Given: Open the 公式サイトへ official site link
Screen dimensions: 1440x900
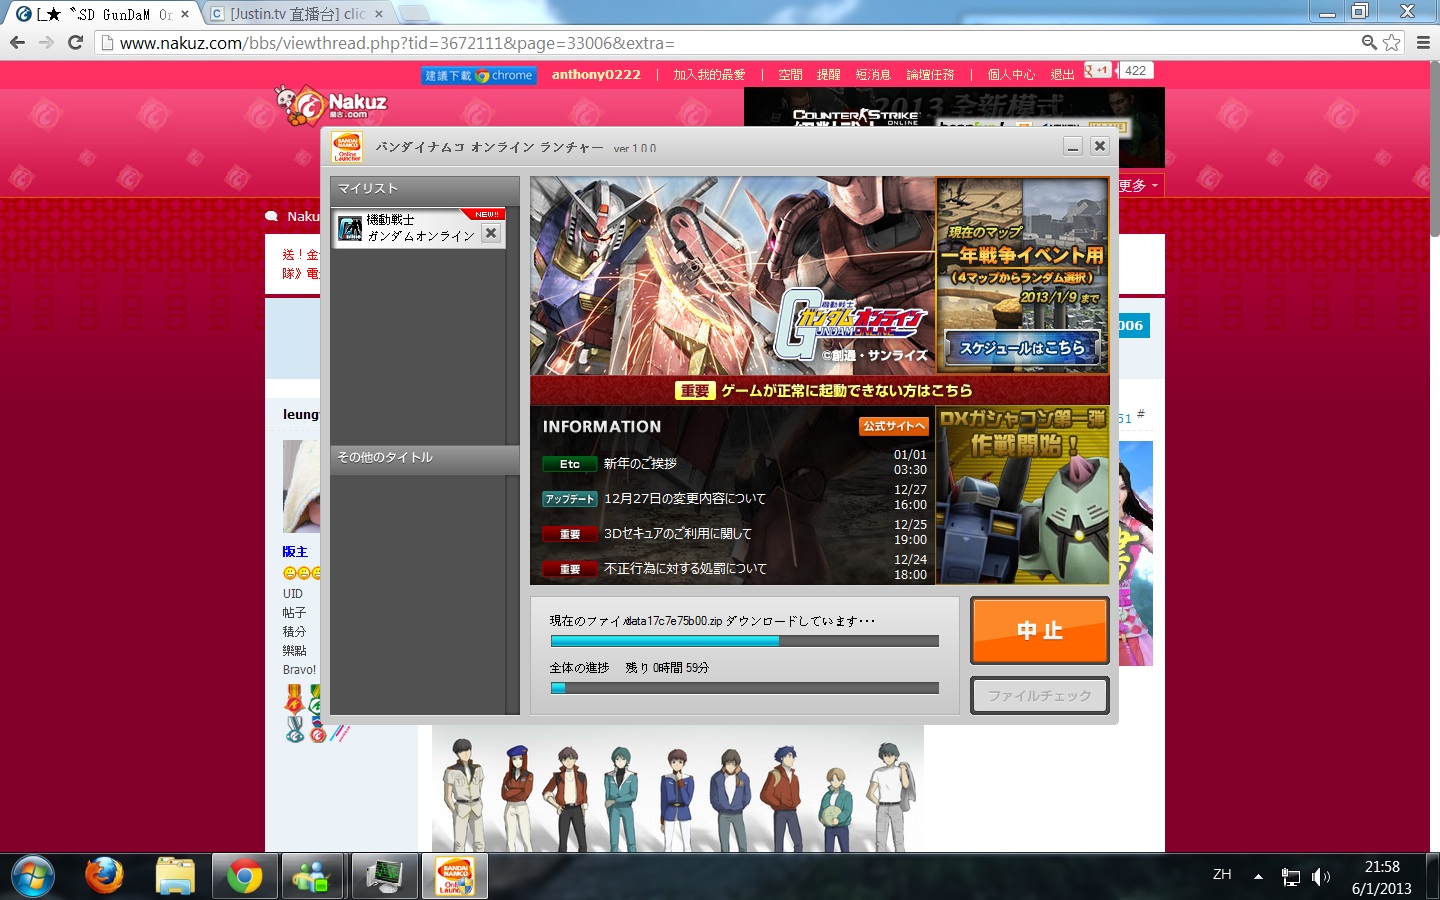Looking at the screenshot, I should point(894,426).
